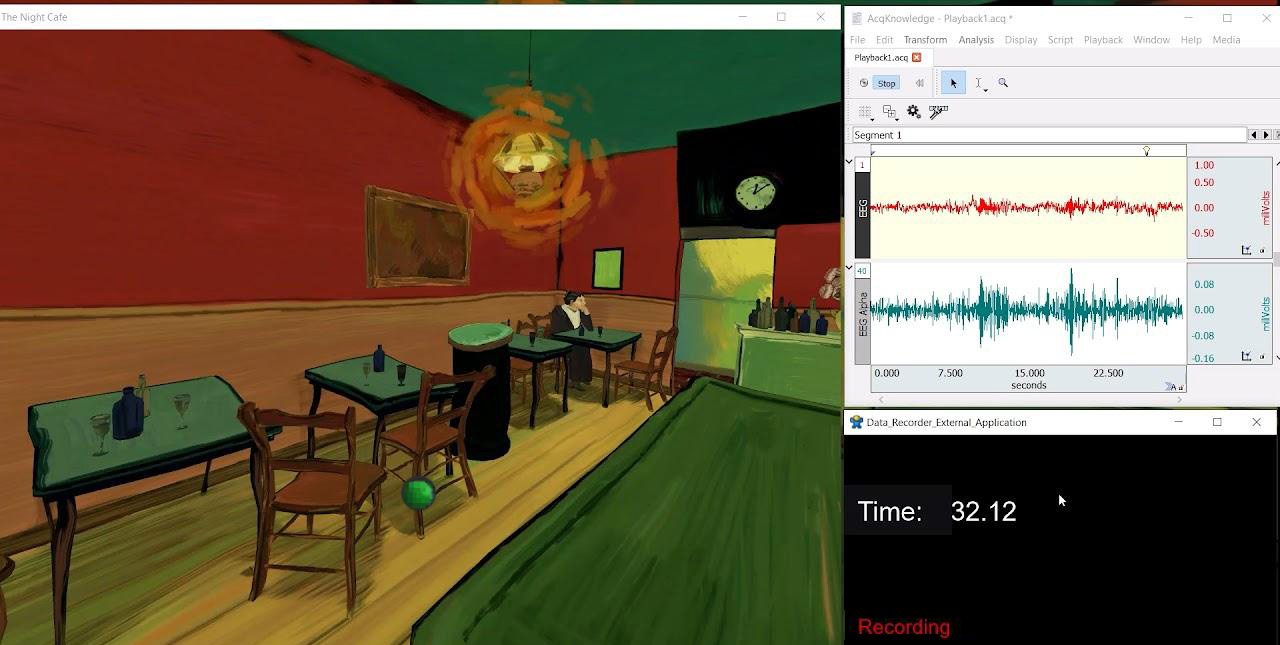Click the 15.000 time axis label
Screen dimensions: 1280x645
point(1029,373)
